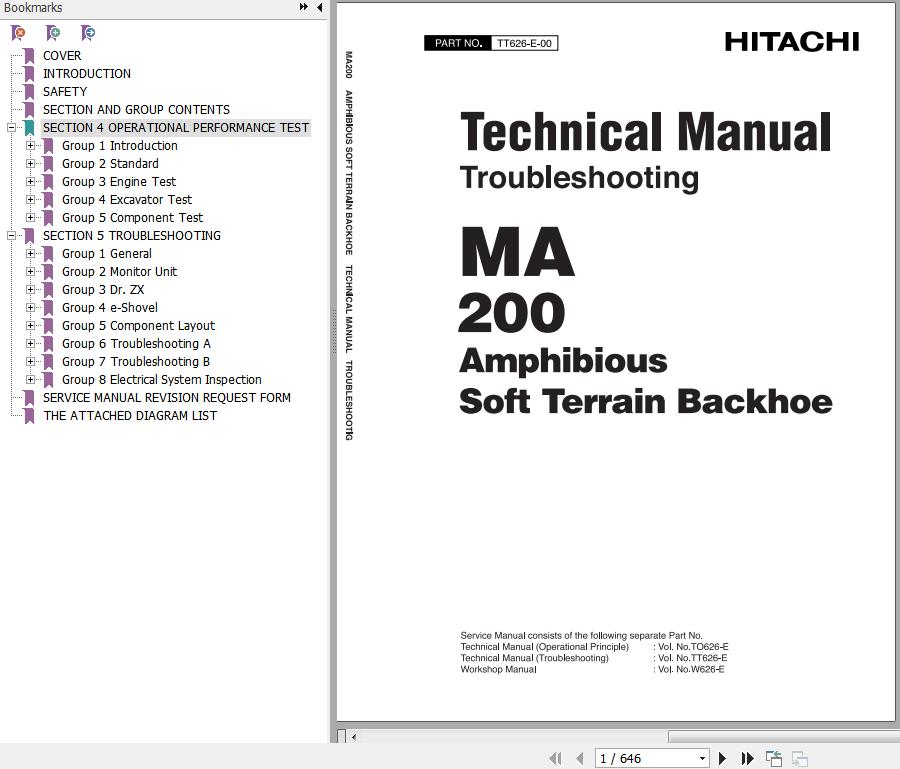Open SERVICE MANUAL REVISION REQUEST FORM bookmark
The width and height of the screenshot is (900, 769).
[166, 398]
